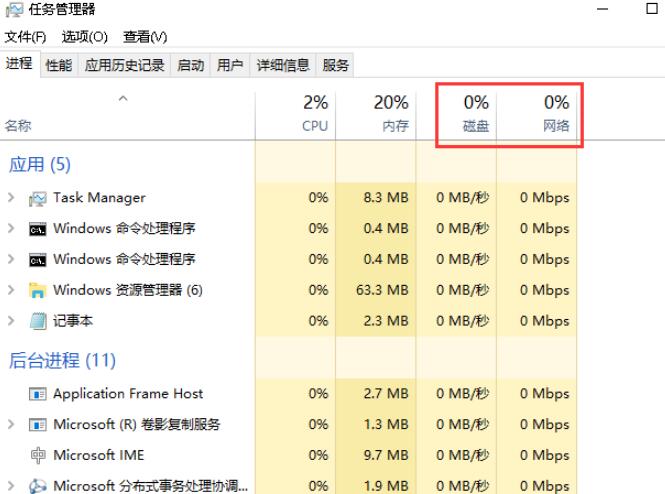Click the 8.3 MB memory value

pyautogui.click(x=386, y=198)
